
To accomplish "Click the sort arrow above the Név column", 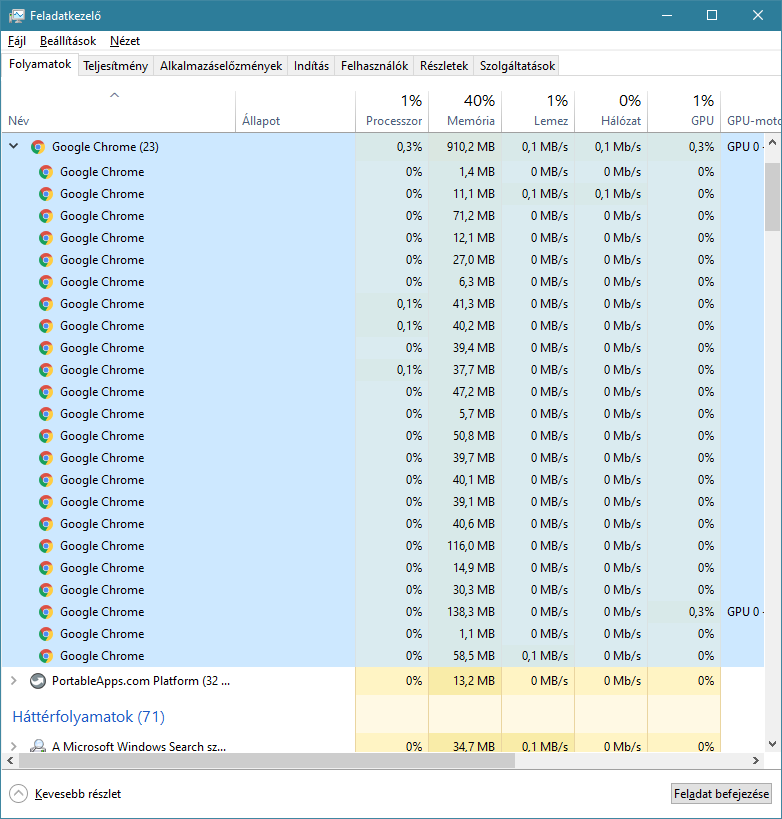I will 114,95.
